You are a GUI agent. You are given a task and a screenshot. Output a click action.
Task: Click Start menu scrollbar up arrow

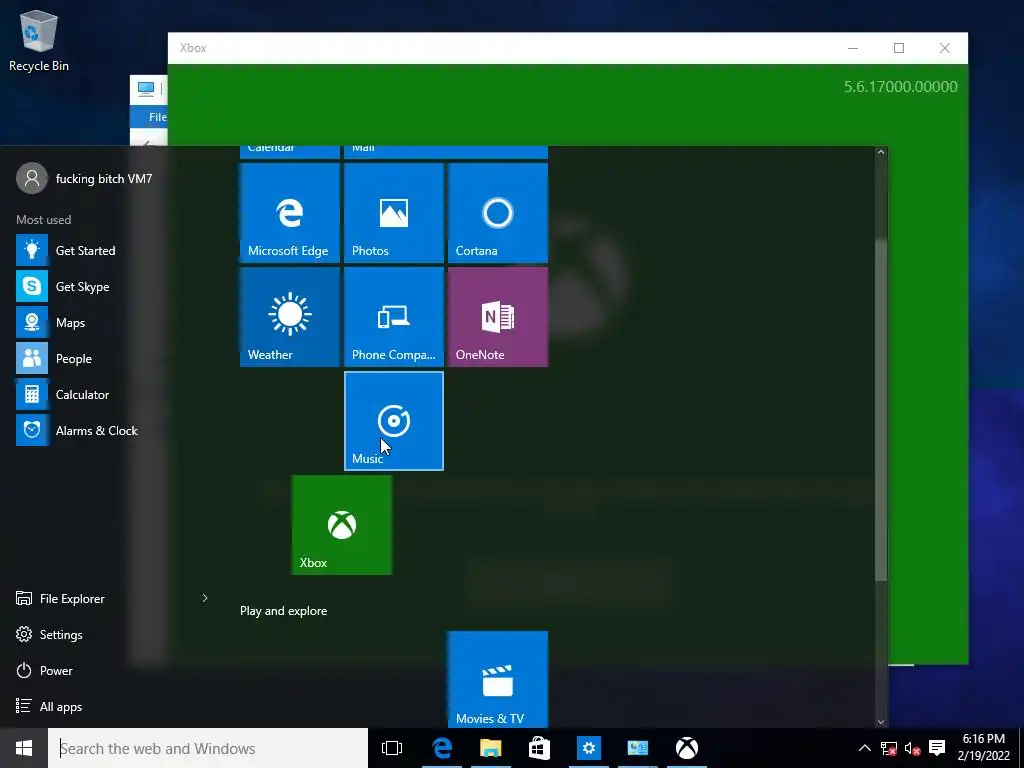click(881, 152)
